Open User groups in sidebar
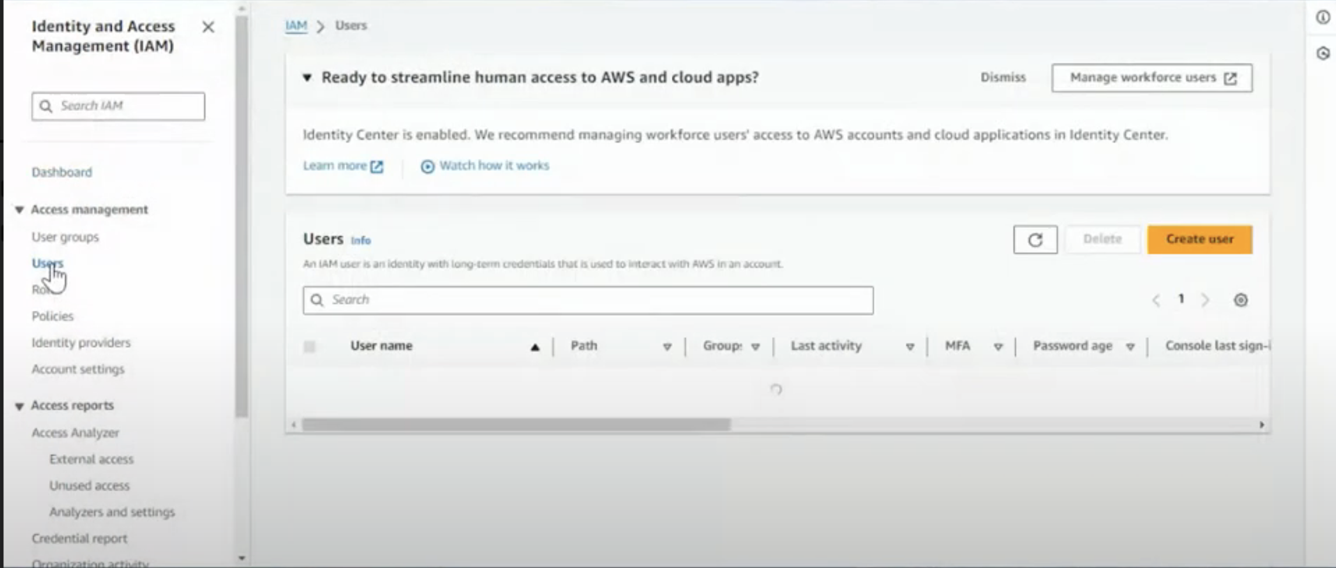The image size is (1336, 568). pyautogui.click(x=65, y=237)
